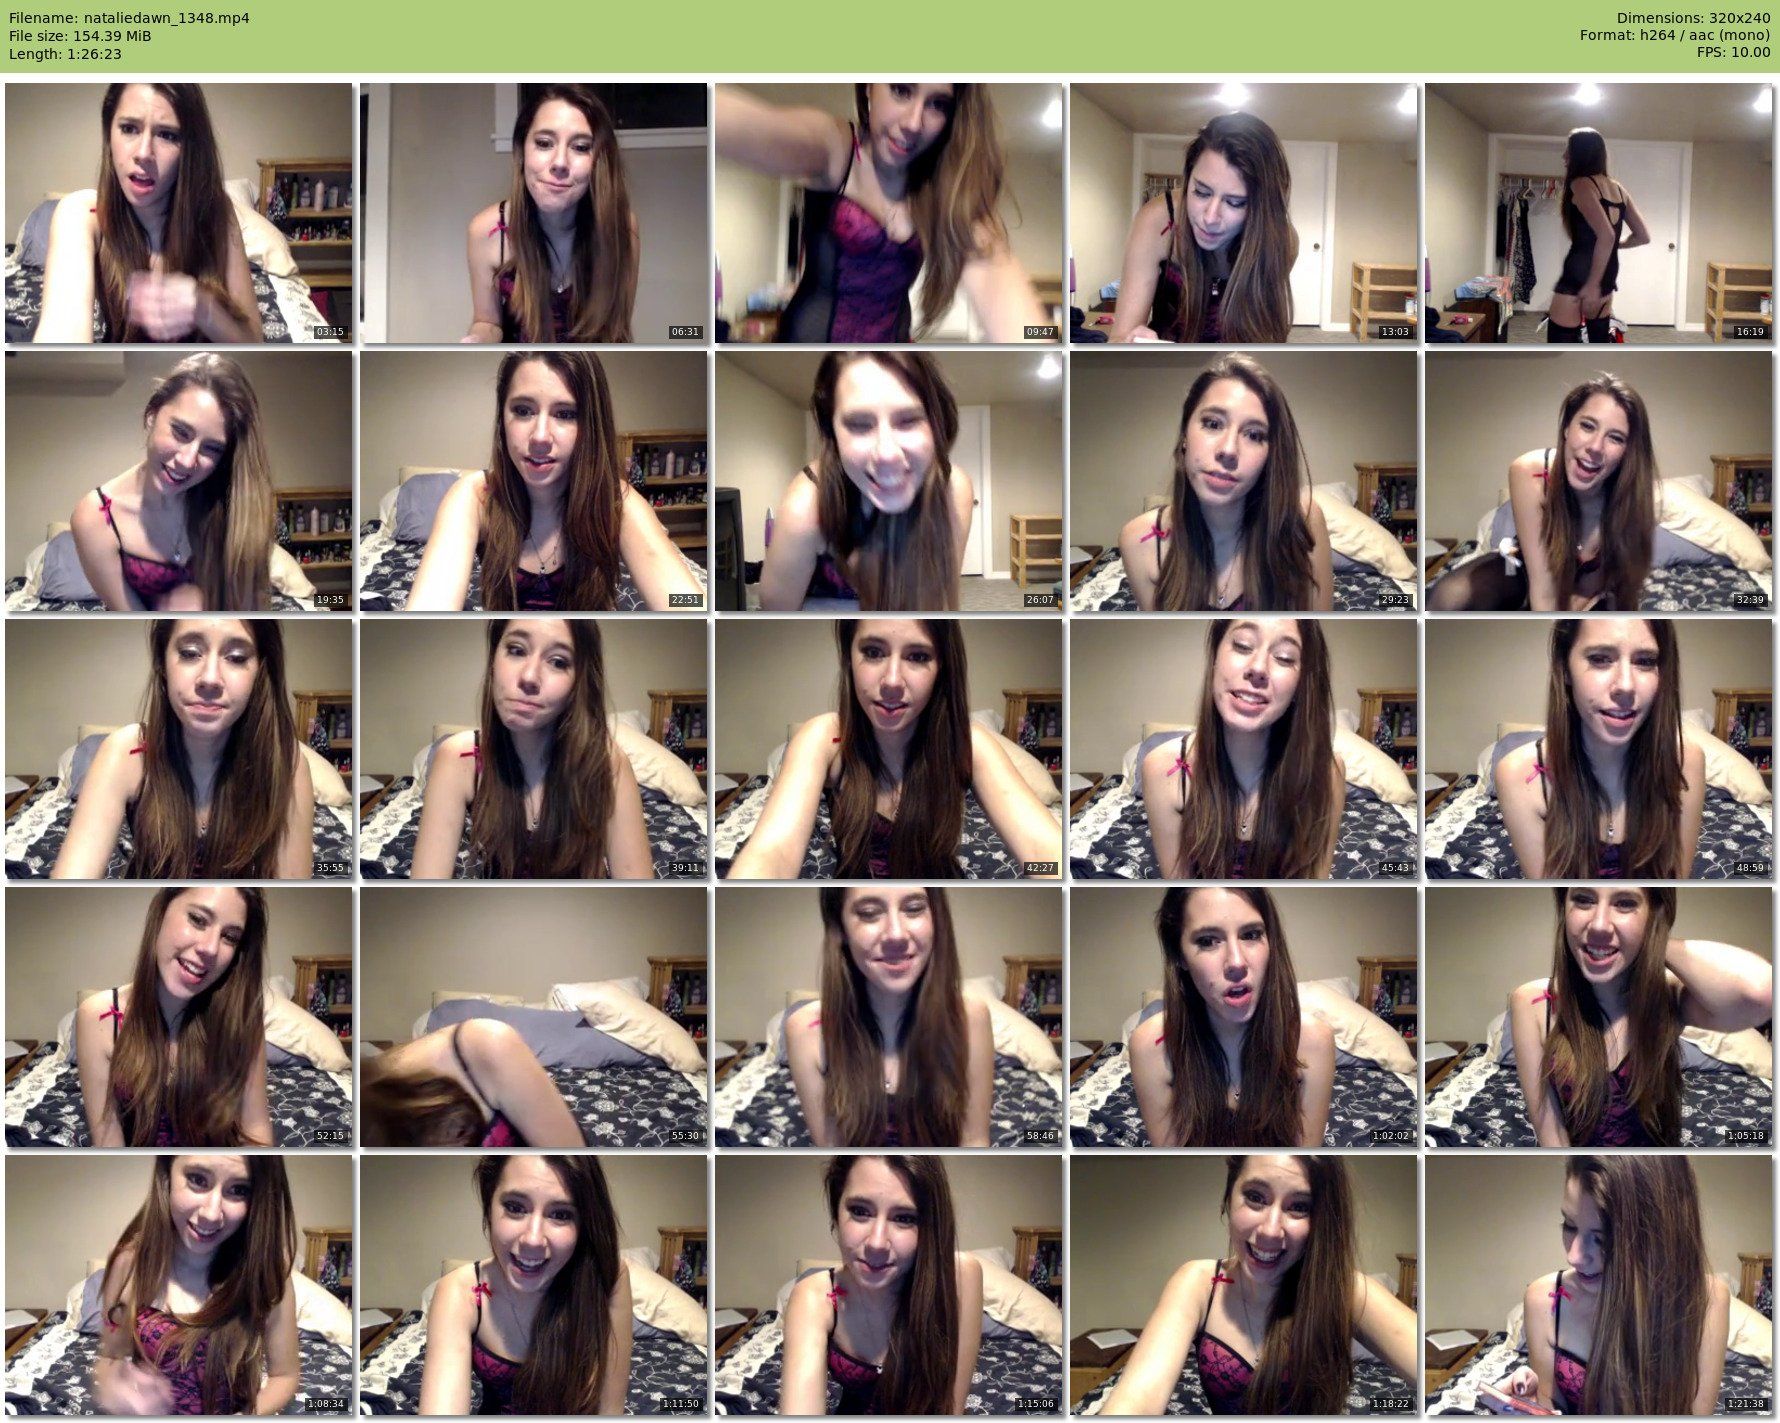Select the thumbnail timestamped 29:23
The image size is (1780, 1423).
point(1243,481)
